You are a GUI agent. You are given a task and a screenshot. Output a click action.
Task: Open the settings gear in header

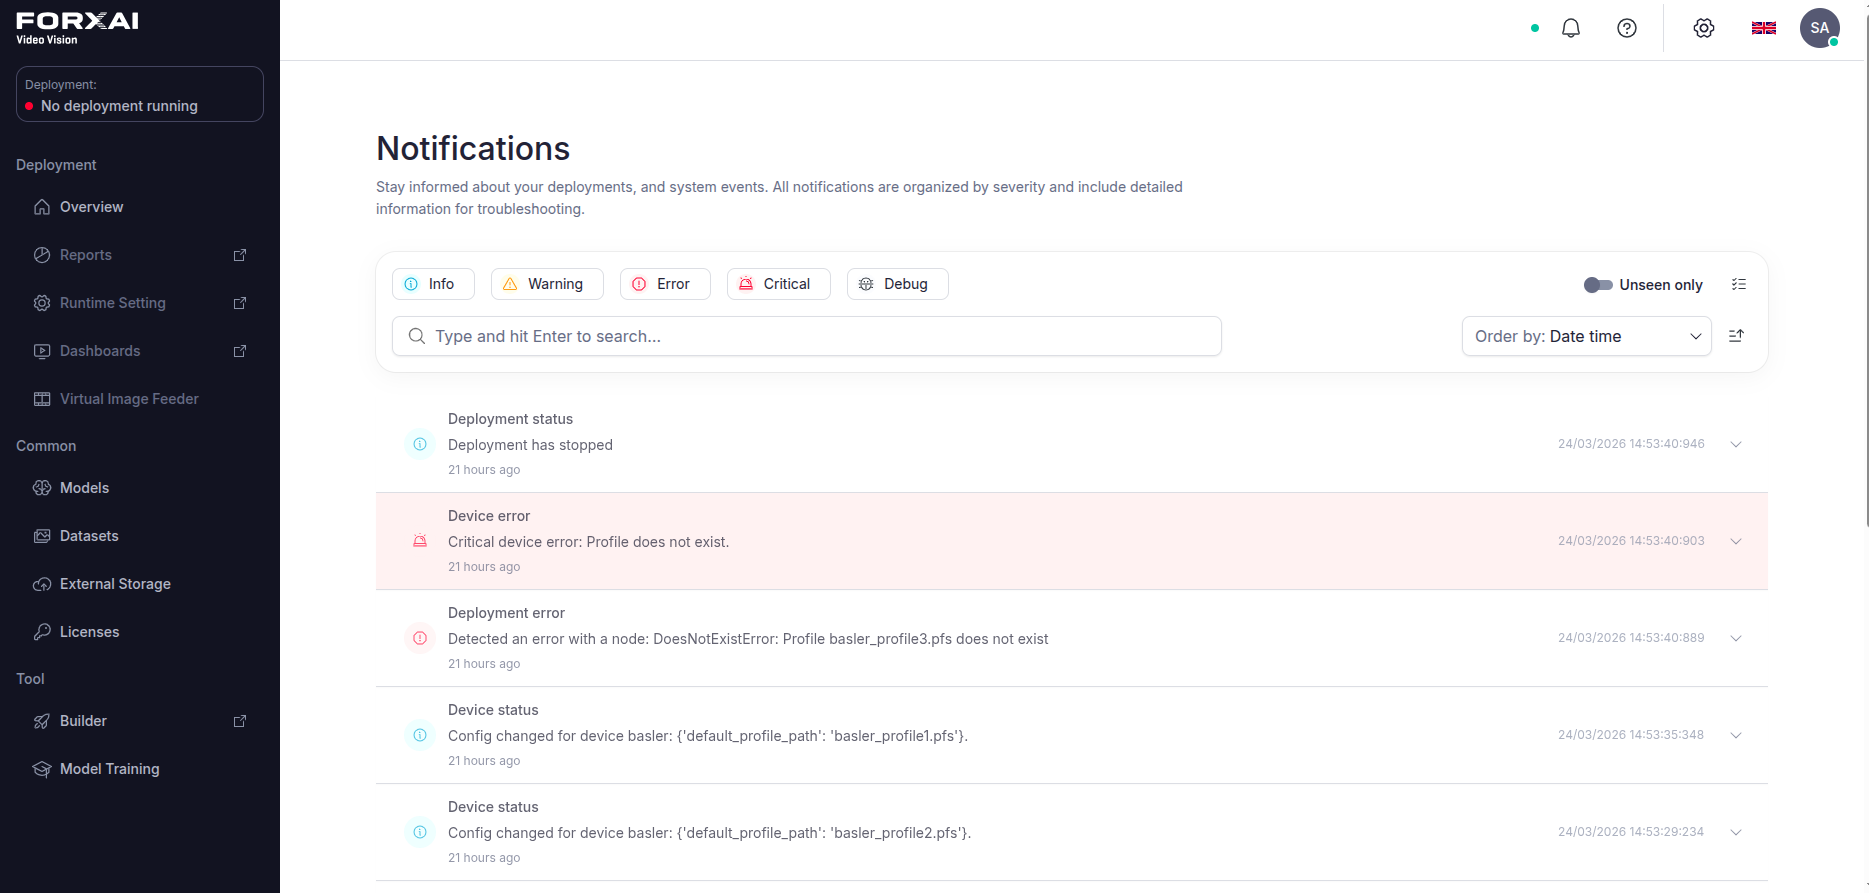click(x=1704, y=28)
